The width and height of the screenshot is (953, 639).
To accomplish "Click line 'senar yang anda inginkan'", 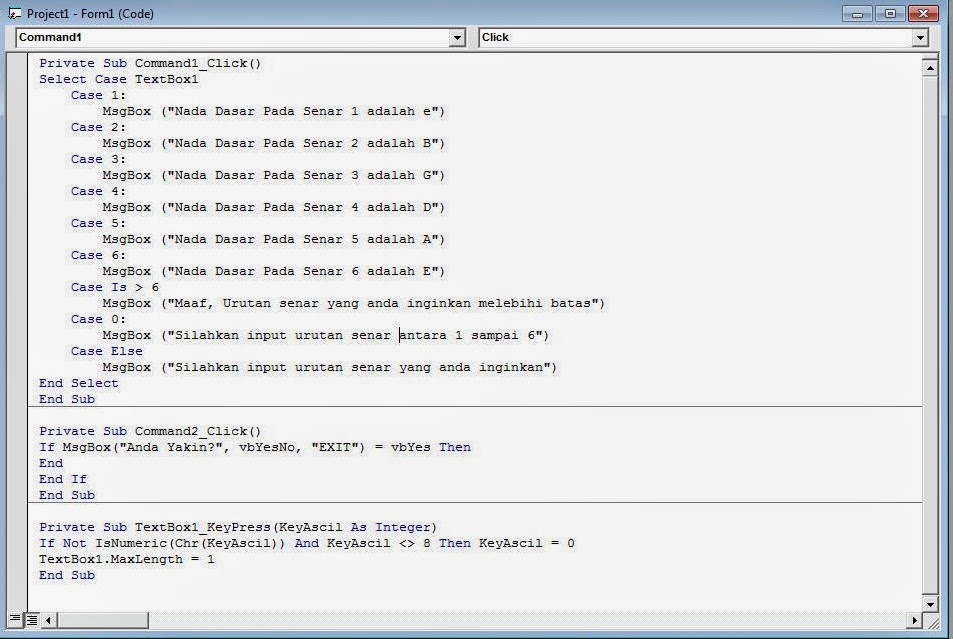I will click(329, 367).
